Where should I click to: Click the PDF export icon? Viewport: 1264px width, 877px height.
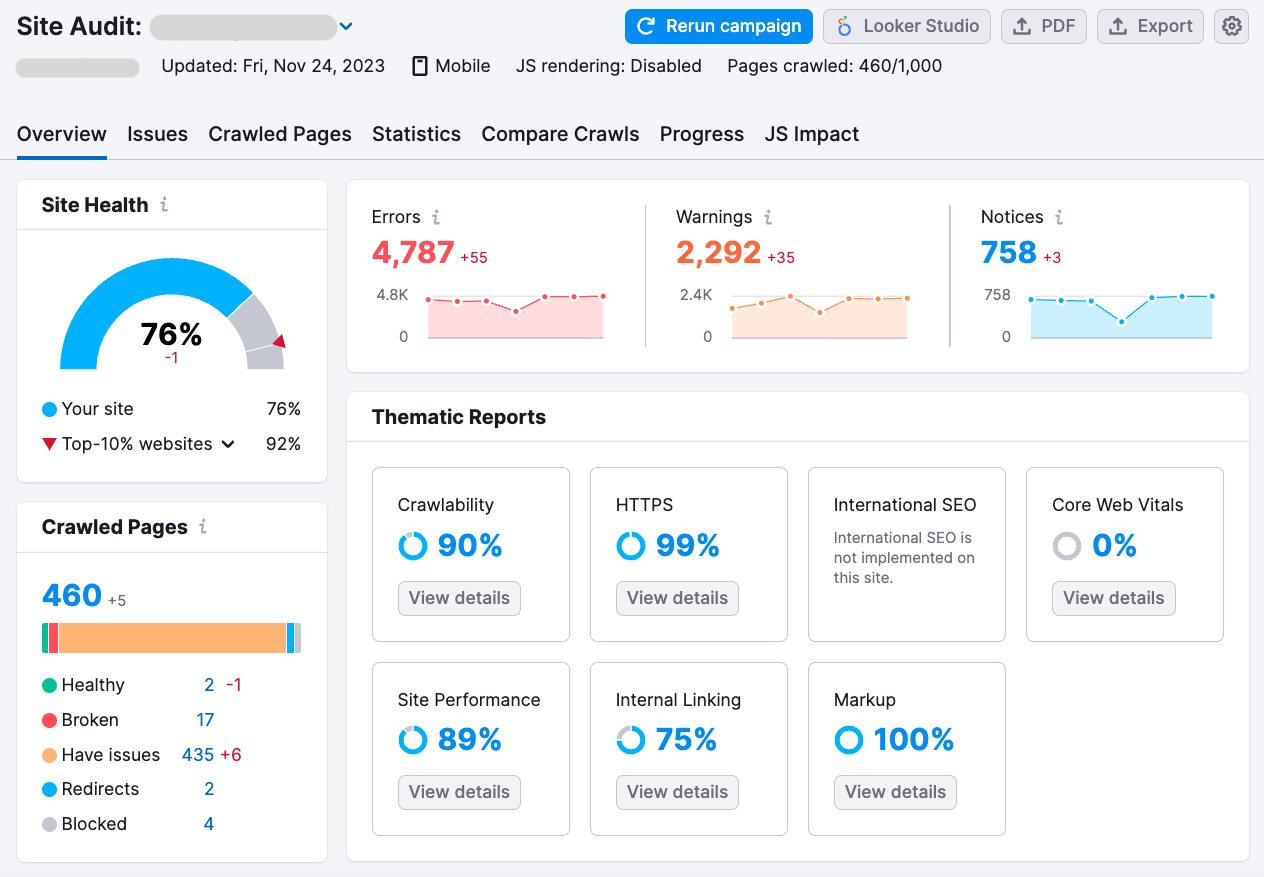[1022, 26]
